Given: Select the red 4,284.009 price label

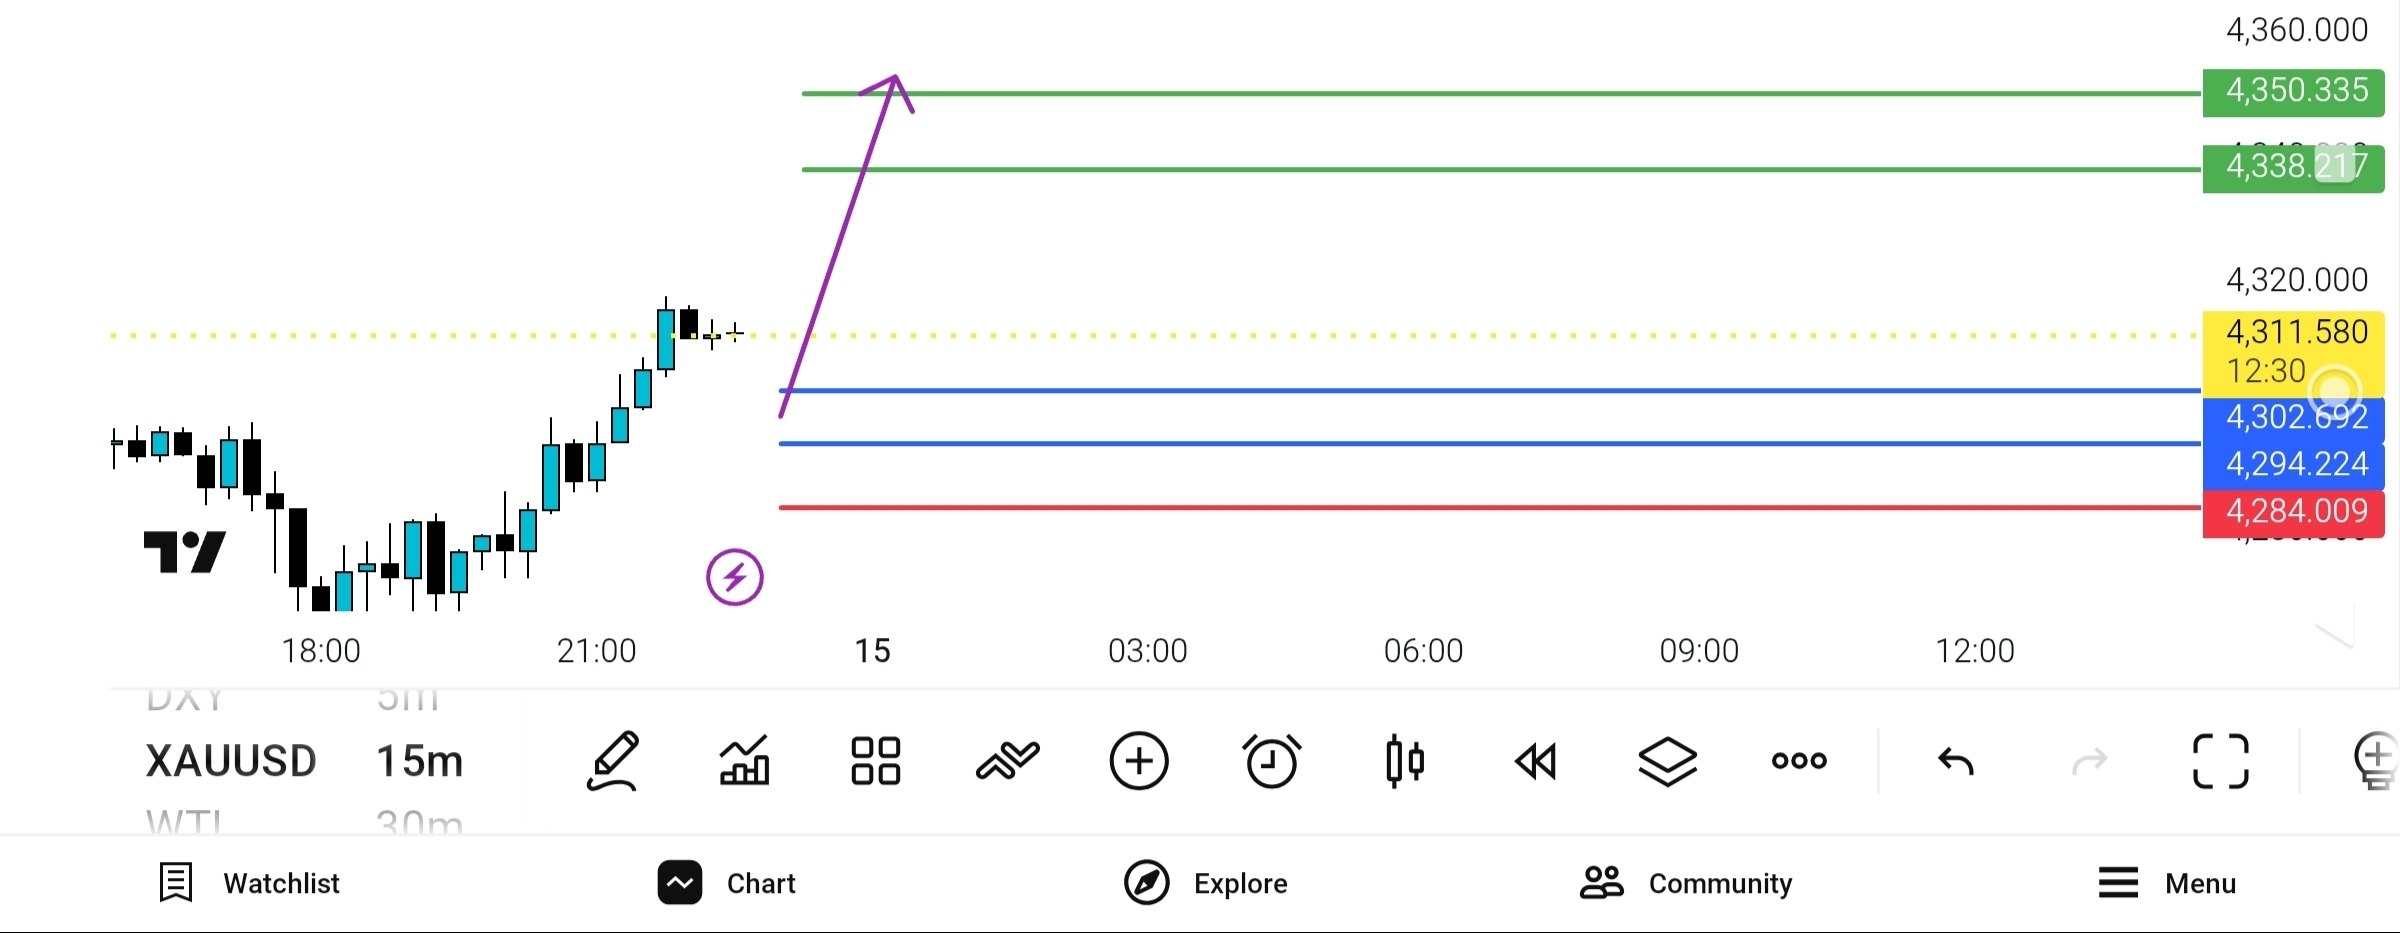Looking at the screenshot, I should 2293,511.
